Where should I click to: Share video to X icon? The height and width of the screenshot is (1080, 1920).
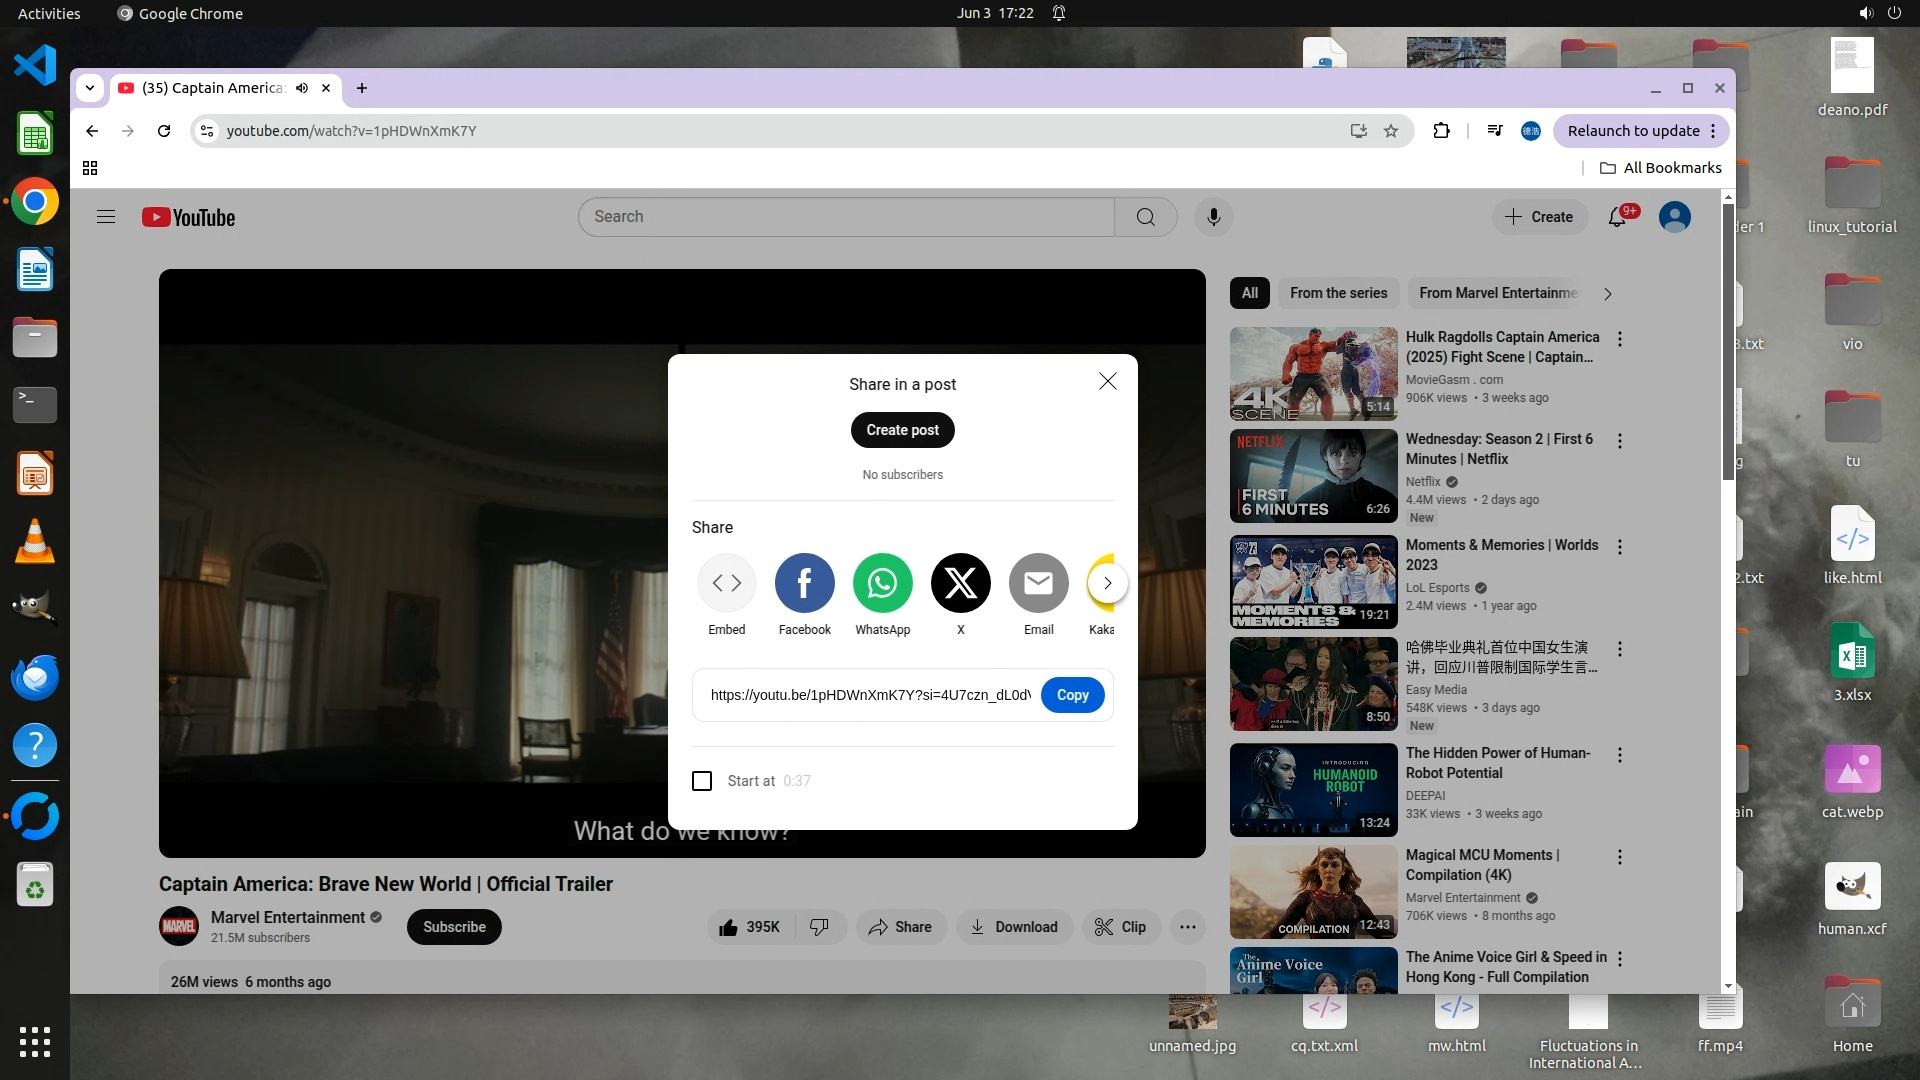[960, 583]
